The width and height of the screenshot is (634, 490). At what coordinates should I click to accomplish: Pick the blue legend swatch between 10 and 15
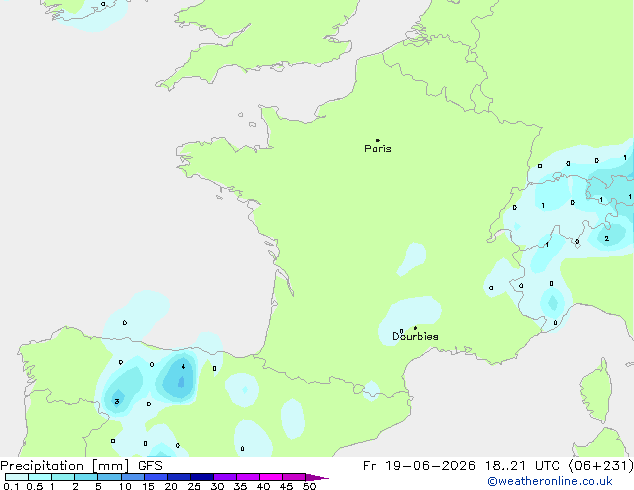132,477
